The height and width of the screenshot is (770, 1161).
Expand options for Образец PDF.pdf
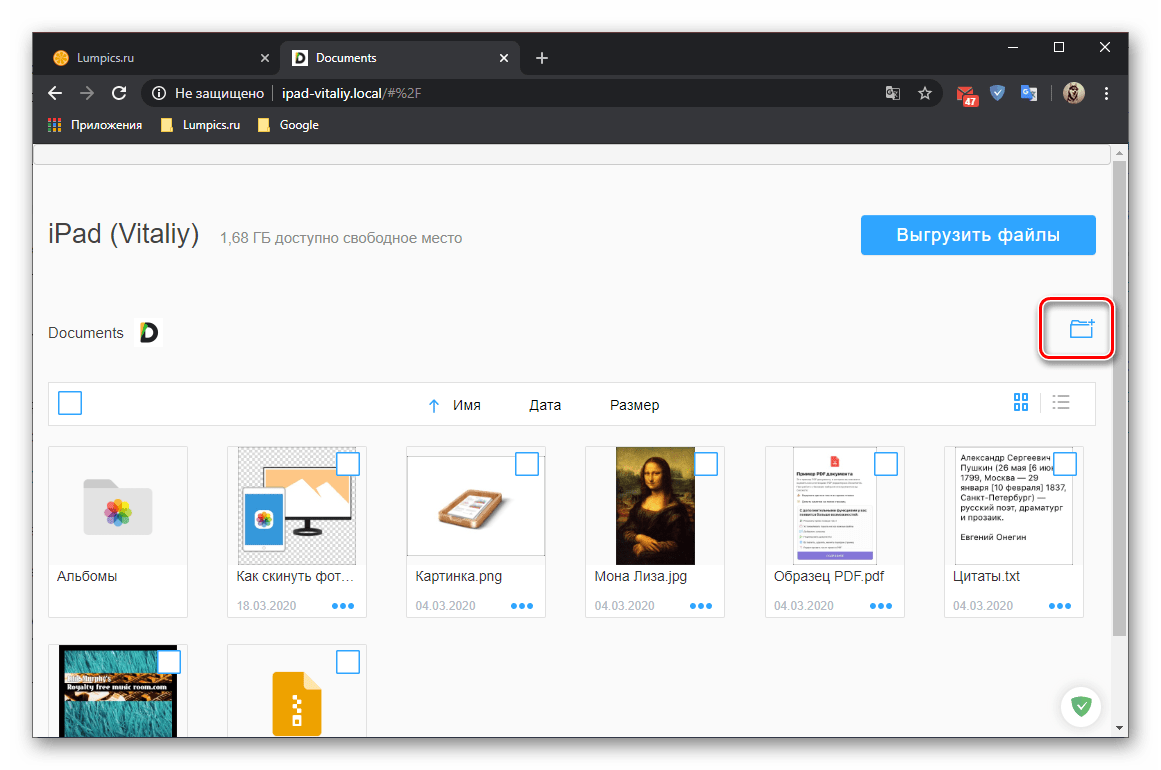(881, 606)
